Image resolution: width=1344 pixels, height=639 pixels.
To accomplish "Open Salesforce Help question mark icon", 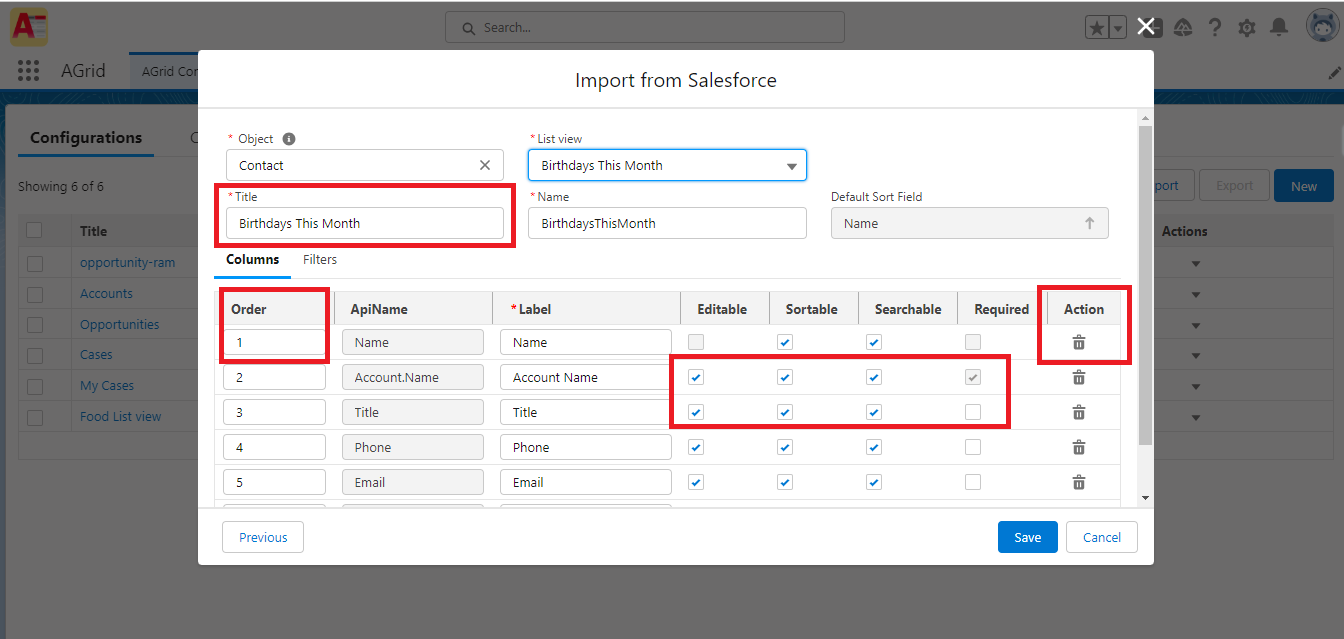I will (x=1215, y=28).
